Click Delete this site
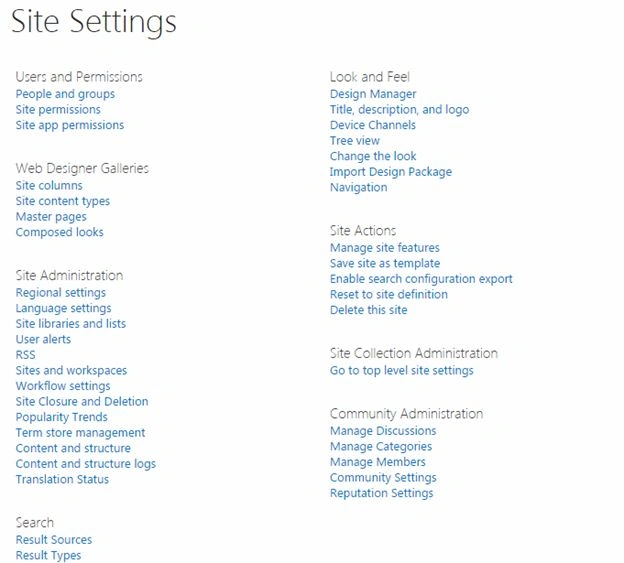The height and width of the screenshot is (563, 624). point(369,310)
